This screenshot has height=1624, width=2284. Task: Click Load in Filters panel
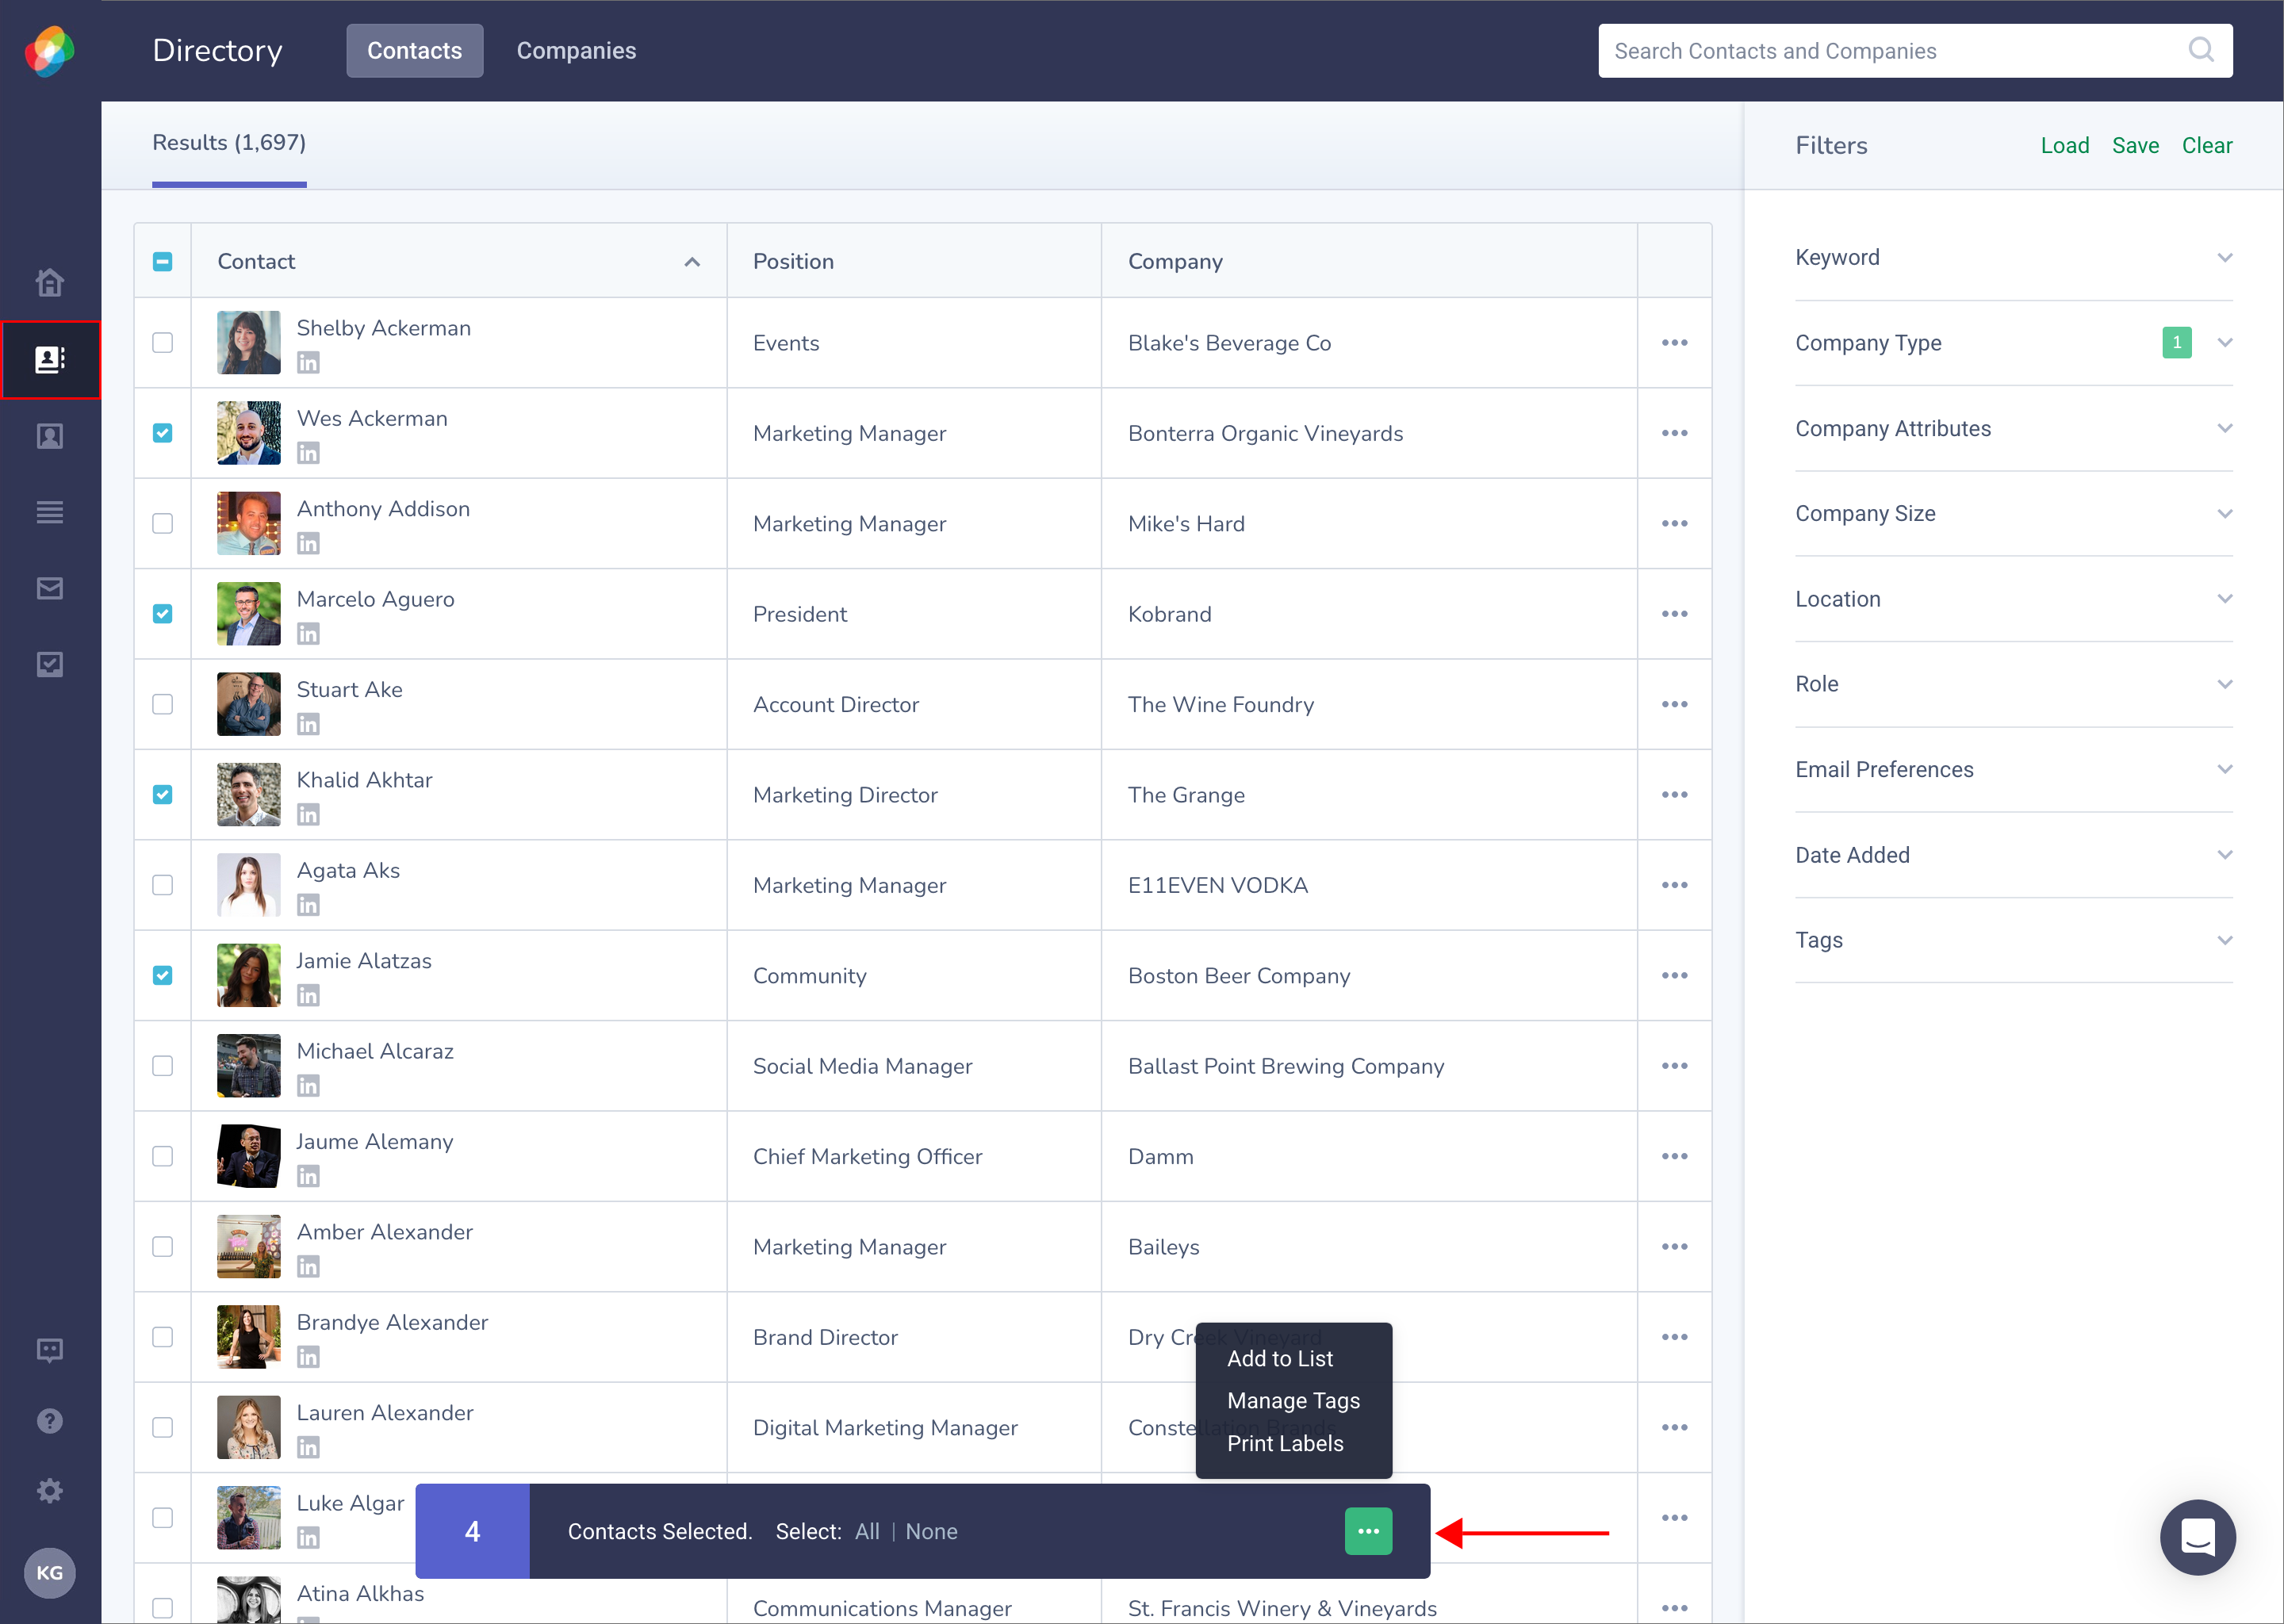point(2065,146)
